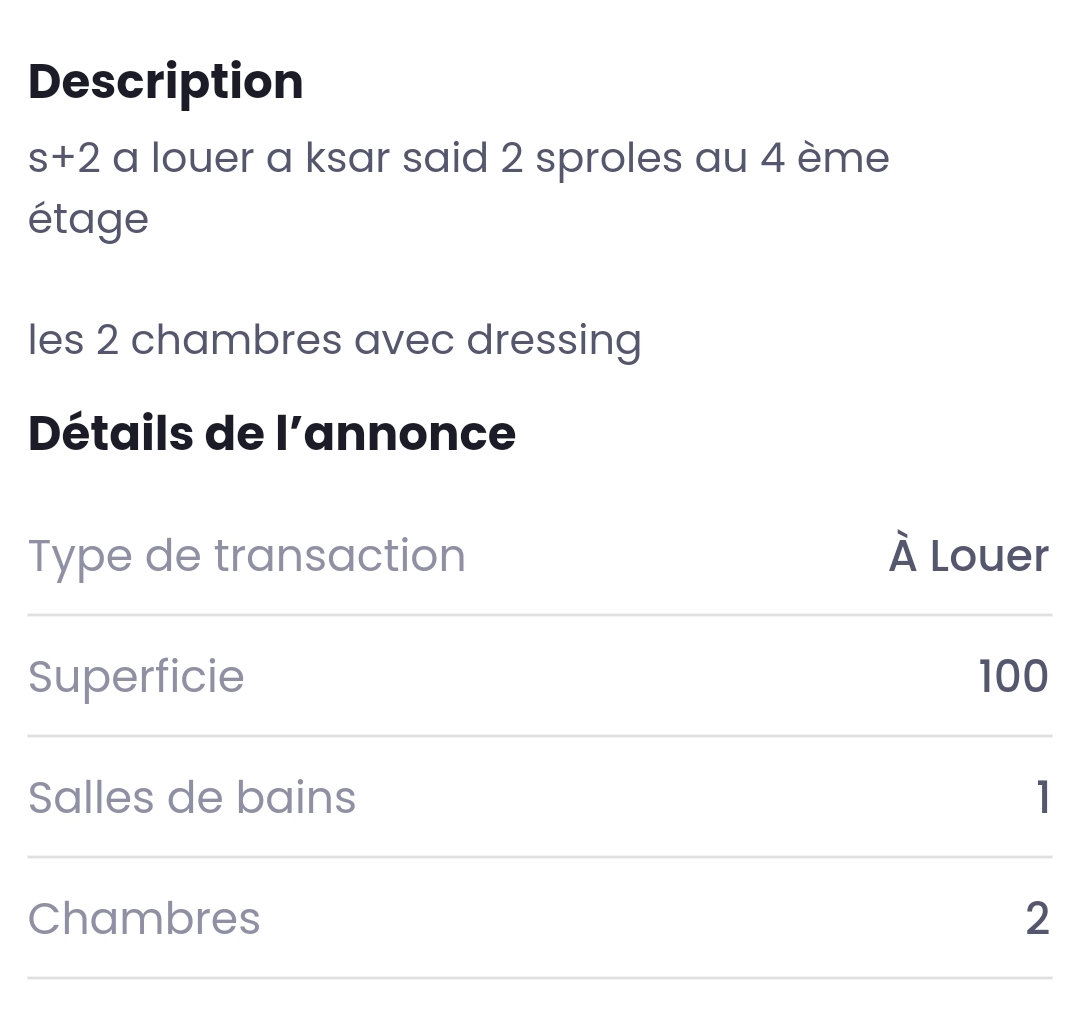Click the word louer in description

point(202,158)
